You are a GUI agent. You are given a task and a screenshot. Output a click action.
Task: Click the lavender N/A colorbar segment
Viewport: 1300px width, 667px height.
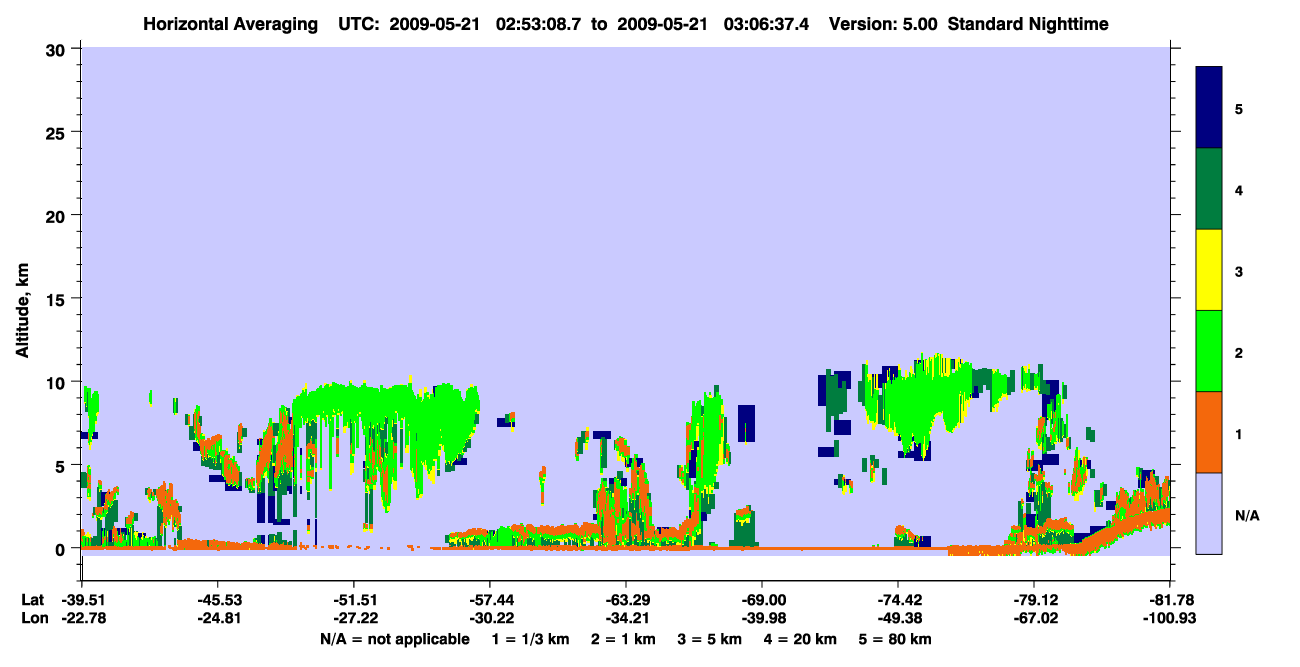[x=1209, y=513]
